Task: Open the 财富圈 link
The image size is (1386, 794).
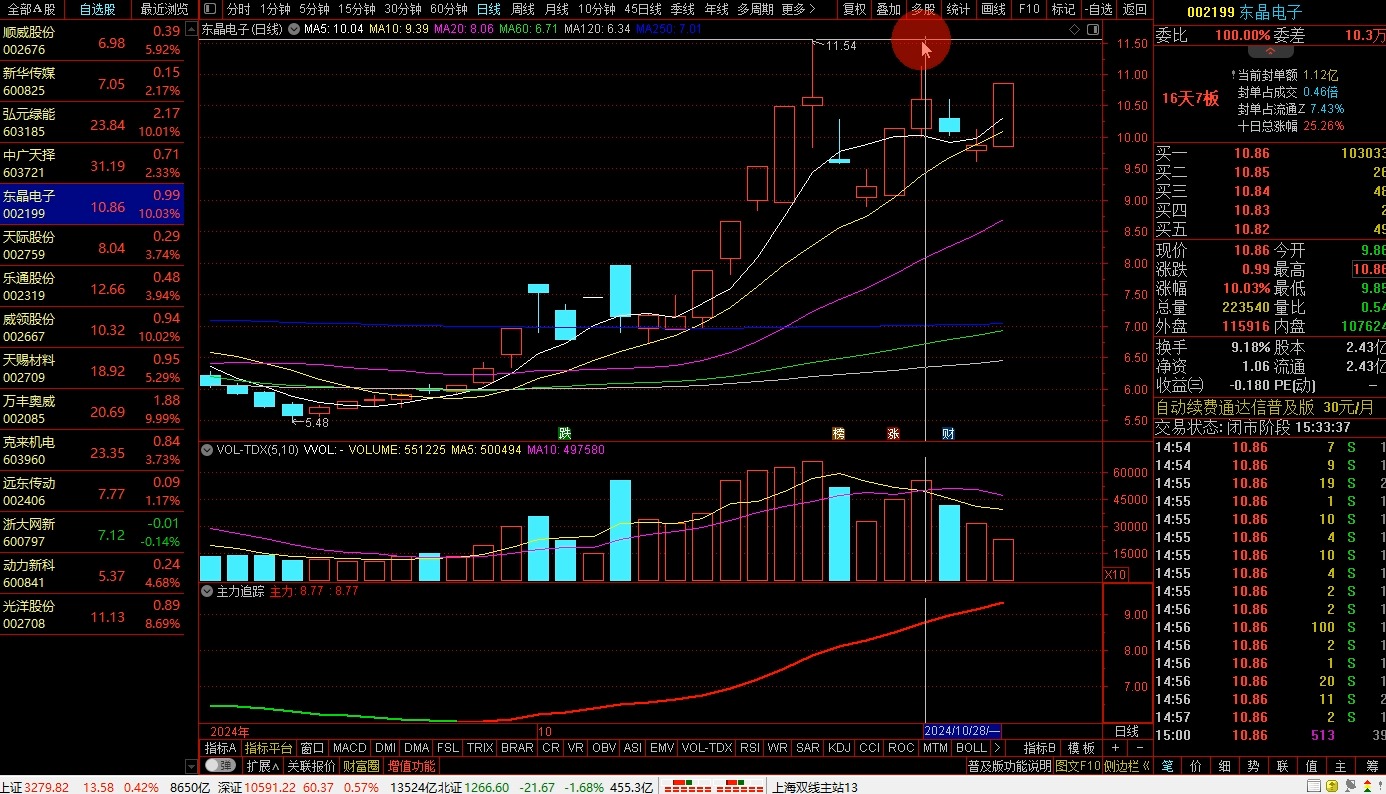Action: pos(361,766)
